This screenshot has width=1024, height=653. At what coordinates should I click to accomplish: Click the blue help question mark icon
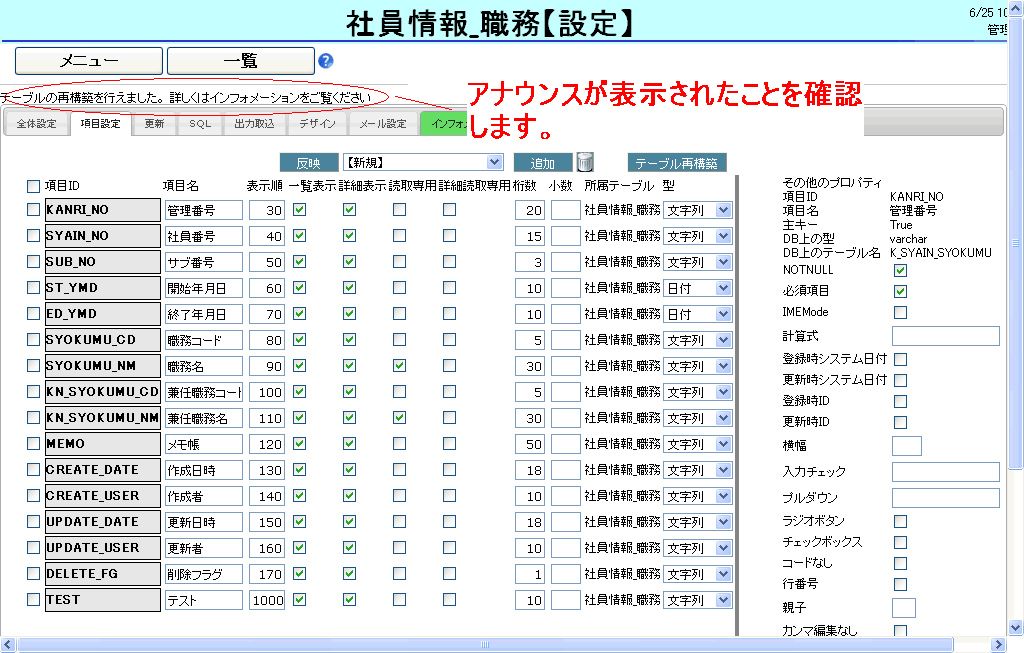(325, 61)
